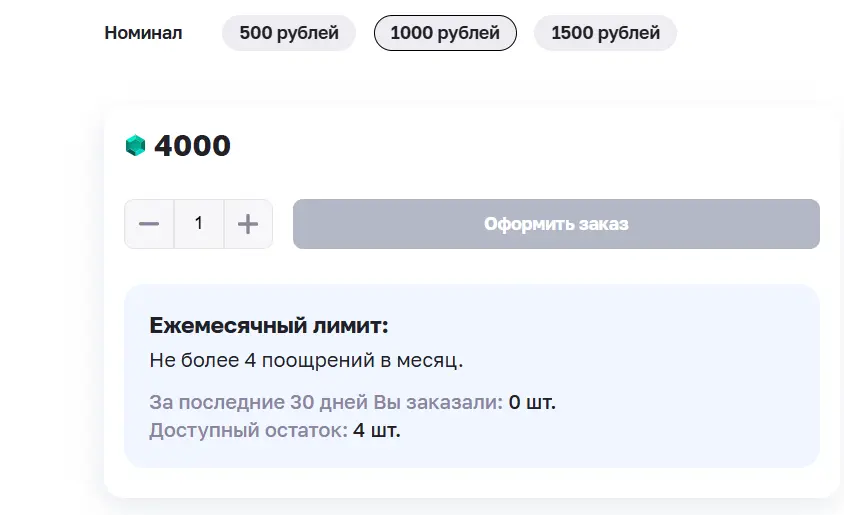Click the number 30 in days text
This screenshot has height=515, width=844.
pos(301,402)
